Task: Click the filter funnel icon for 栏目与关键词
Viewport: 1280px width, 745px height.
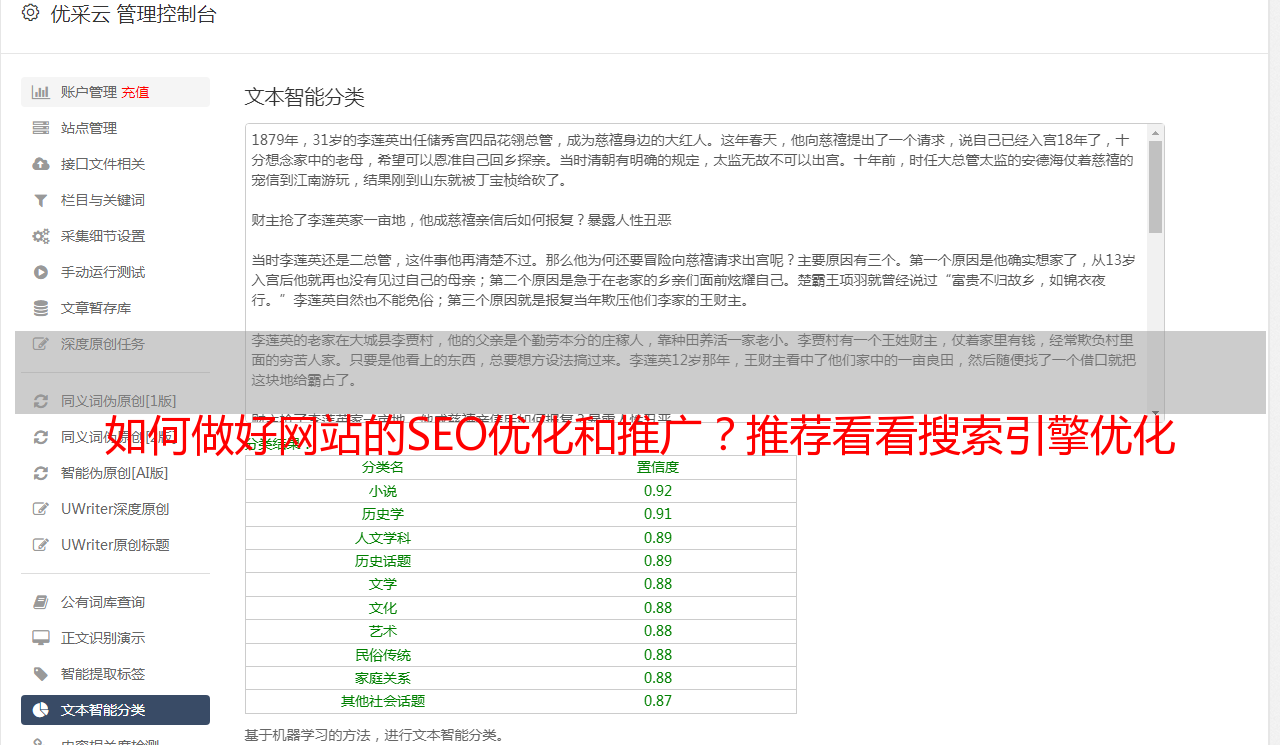Action: (40, 200)
